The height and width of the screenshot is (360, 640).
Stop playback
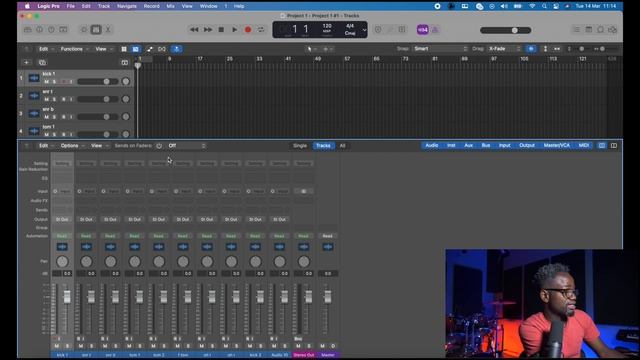point(221,30)
